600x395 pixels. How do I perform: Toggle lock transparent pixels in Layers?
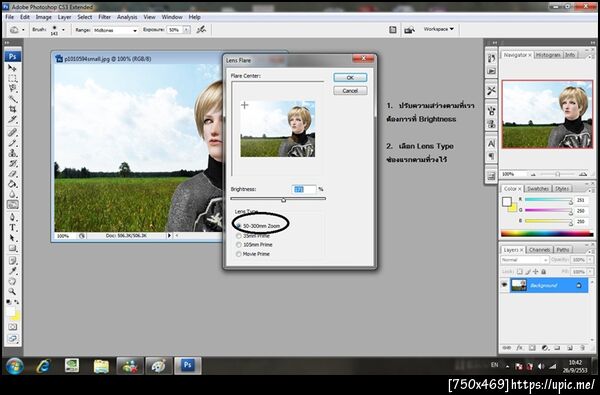pyautogui.click(x=519, y=271)
